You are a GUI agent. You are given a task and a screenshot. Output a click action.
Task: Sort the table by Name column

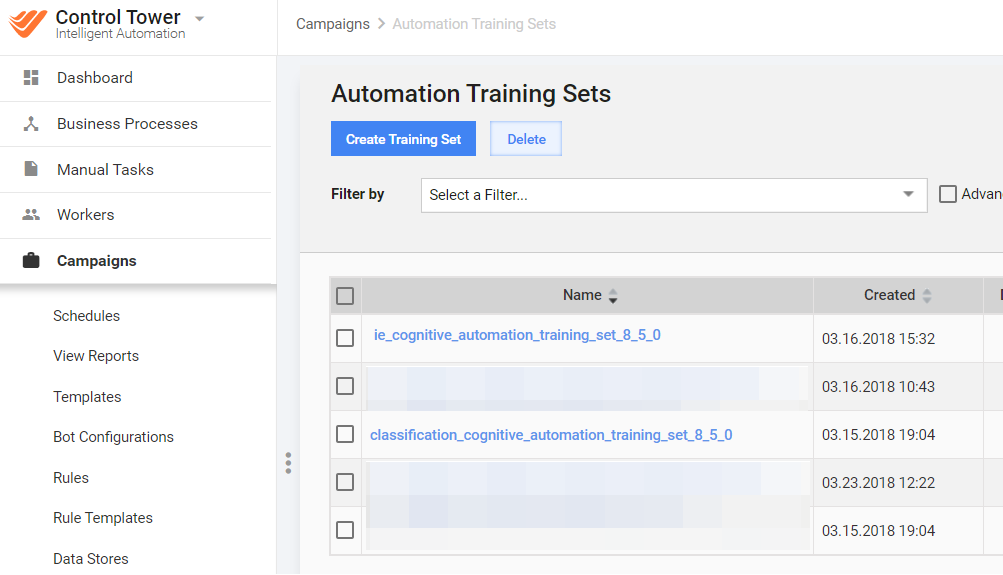pyautogui.click(x=613, y=295)
